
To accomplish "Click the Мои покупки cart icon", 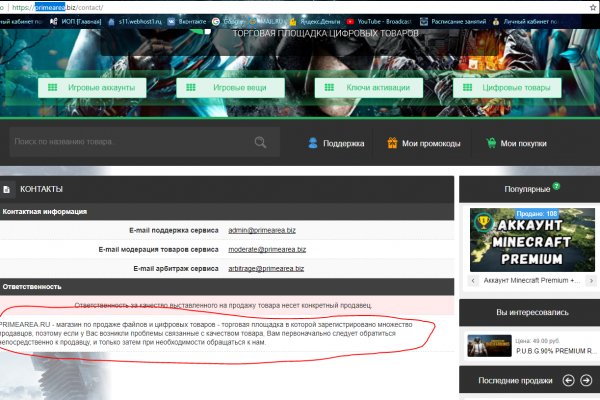I will (x=490, y=144).
